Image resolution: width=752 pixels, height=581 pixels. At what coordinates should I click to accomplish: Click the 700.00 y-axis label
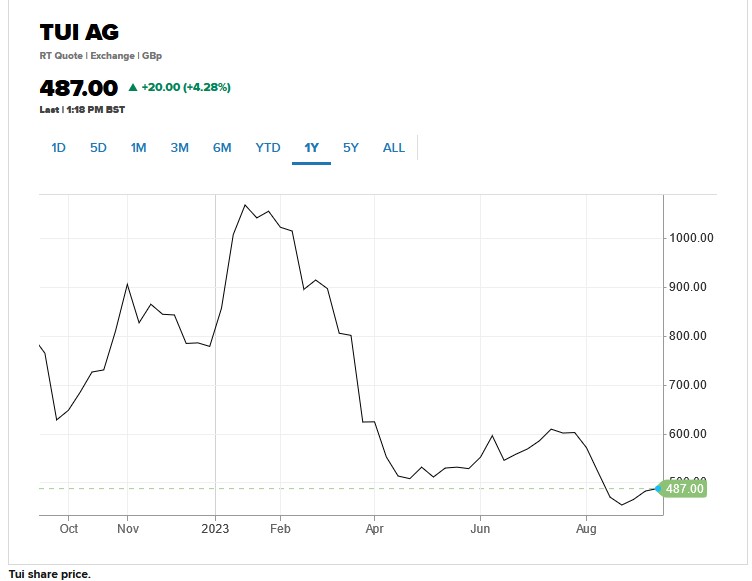coord(688,385)
